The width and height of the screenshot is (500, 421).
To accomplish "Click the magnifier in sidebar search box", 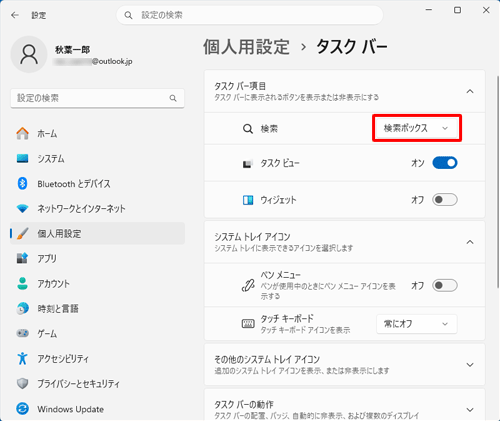I will 173,98.
